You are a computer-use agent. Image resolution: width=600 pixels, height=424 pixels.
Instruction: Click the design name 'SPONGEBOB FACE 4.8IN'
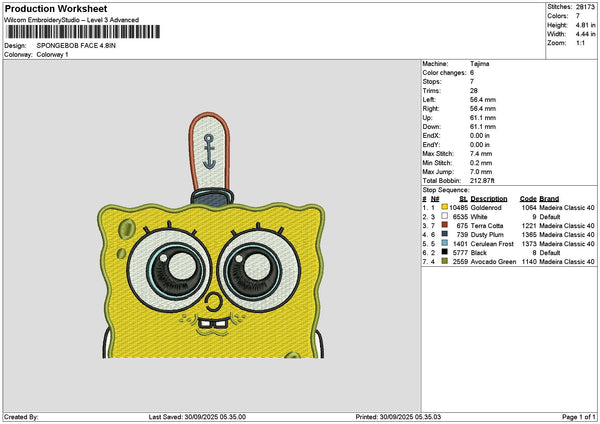(76, 46)
